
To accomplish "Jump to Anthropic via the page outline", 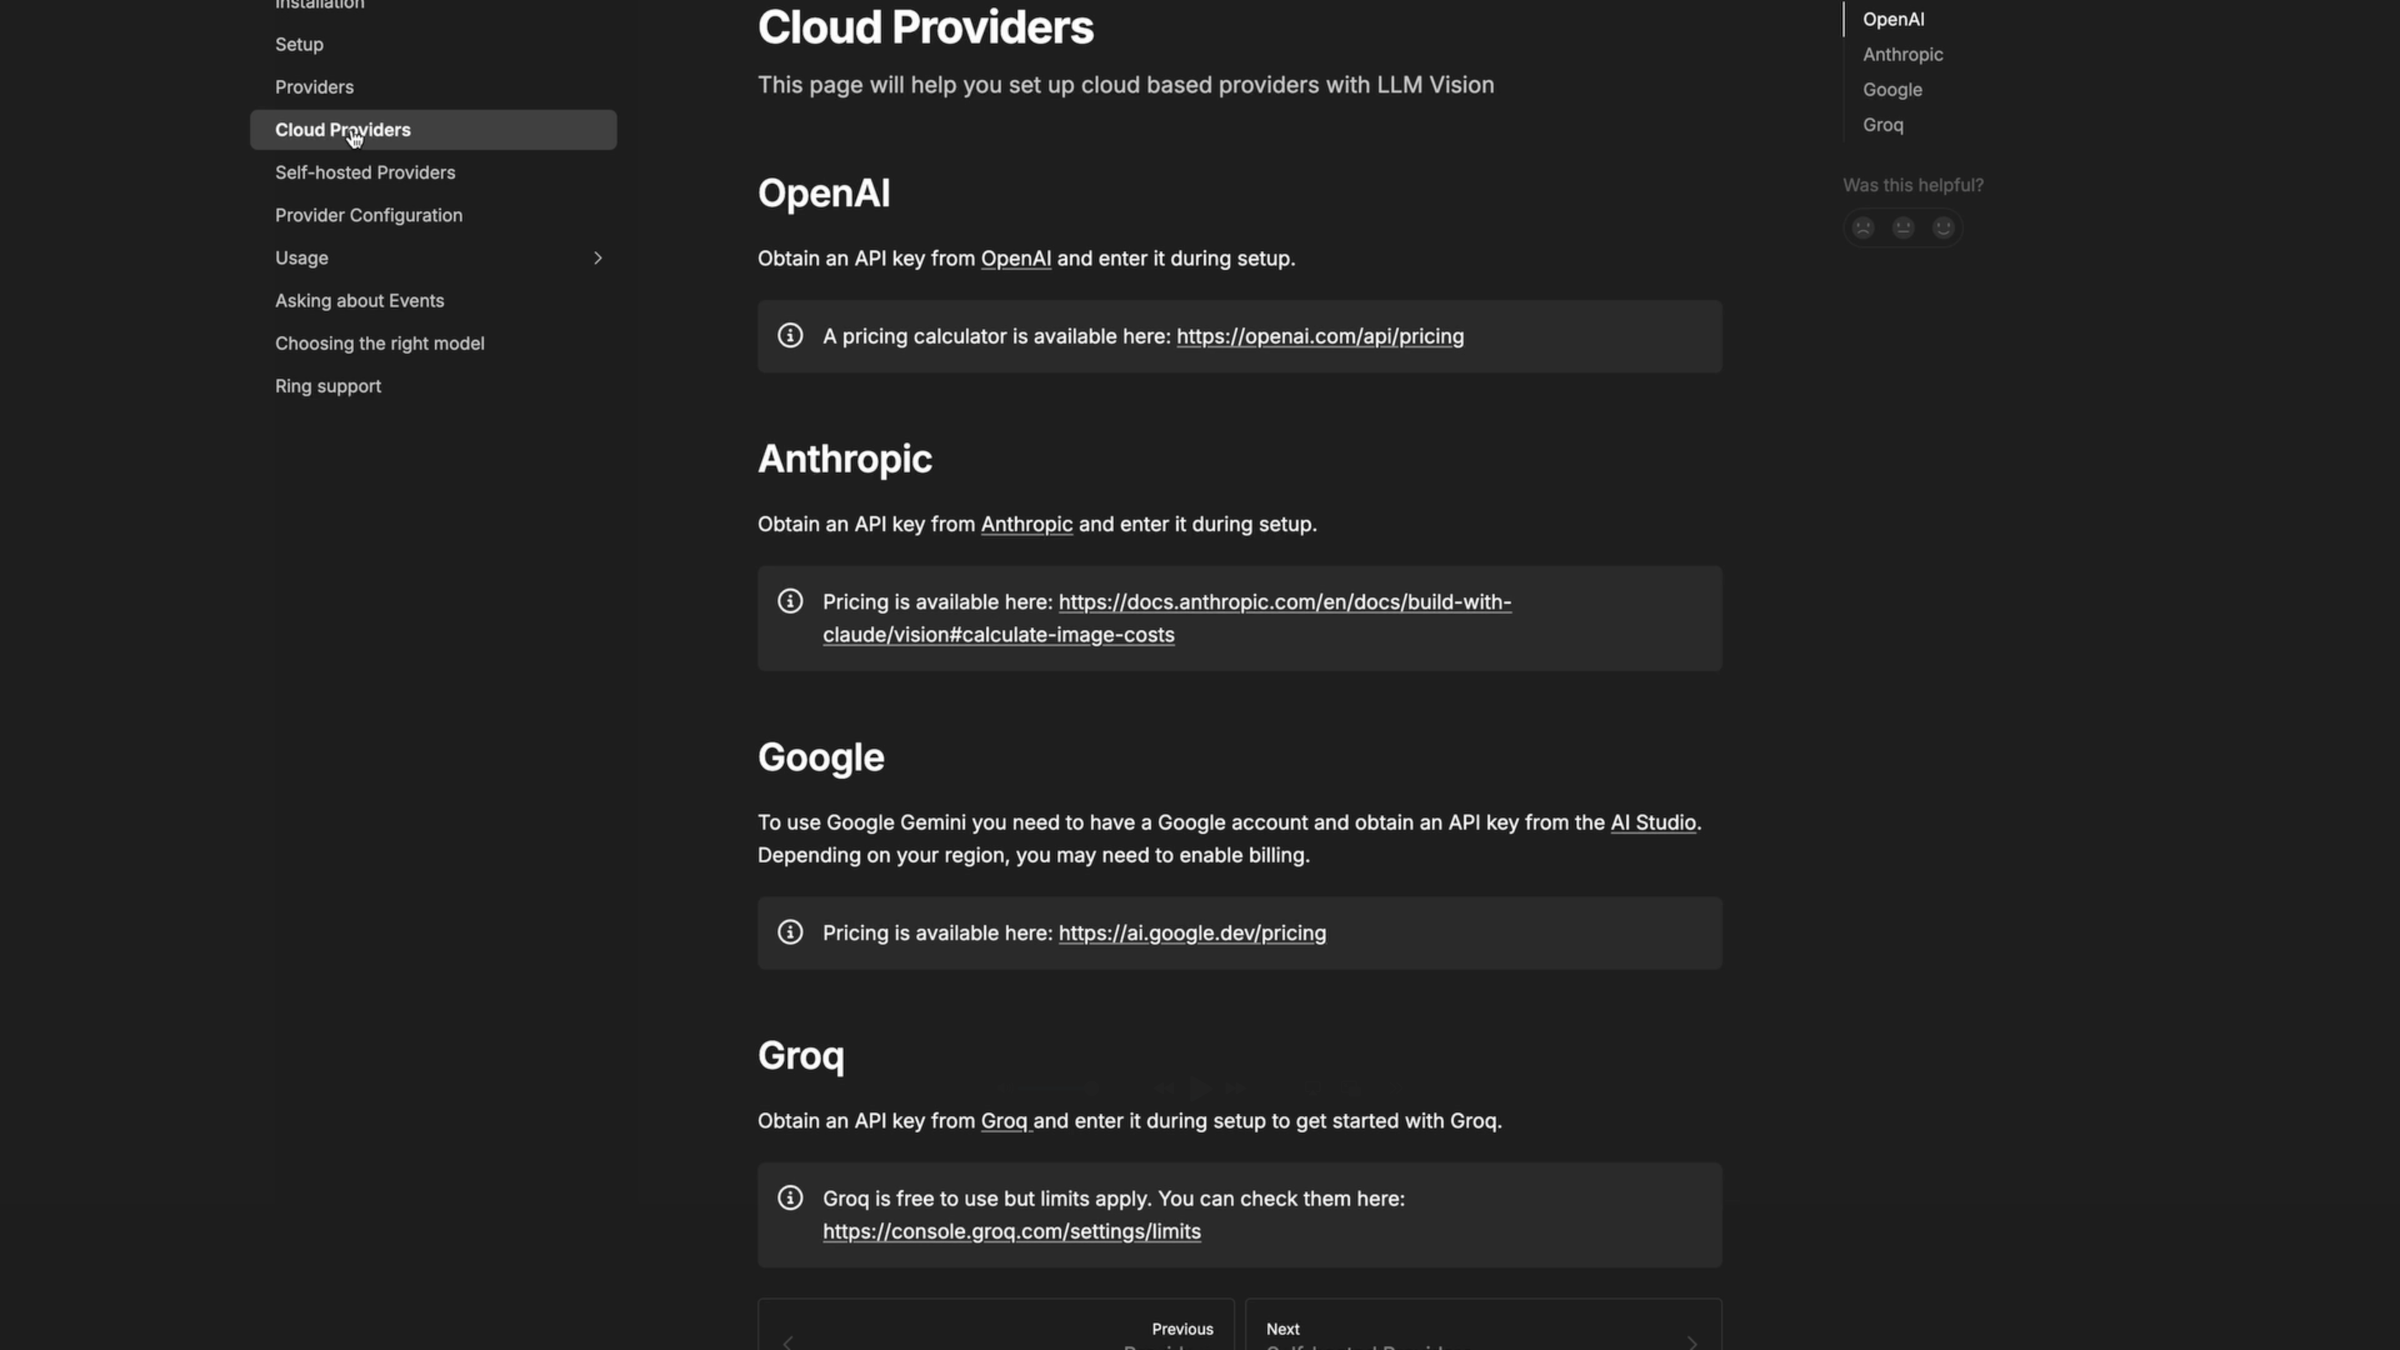I will click(1902, 54).
